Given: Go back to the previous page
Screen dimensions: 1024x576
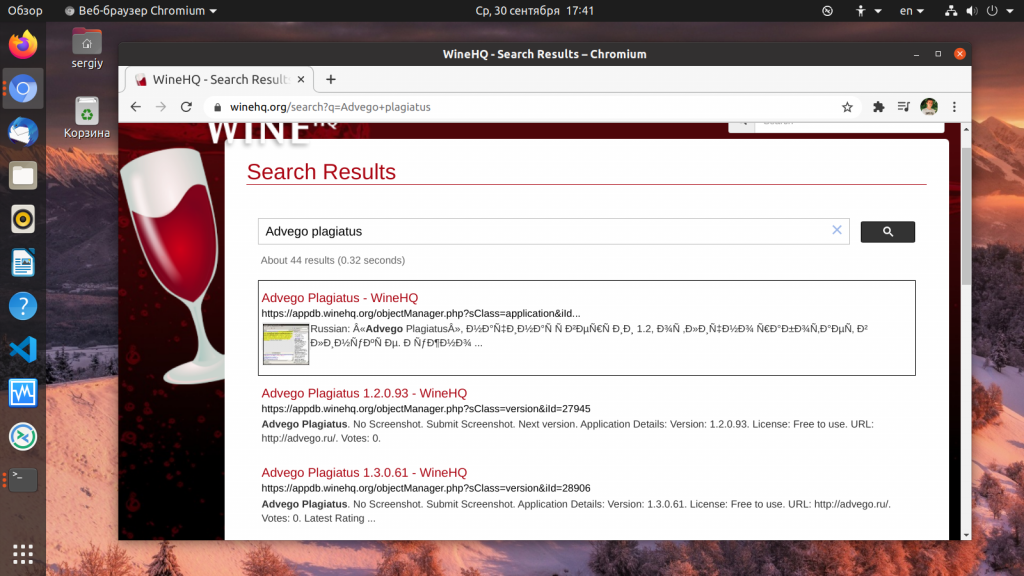Looking at the screenshot, I should (x=136, y=107).
